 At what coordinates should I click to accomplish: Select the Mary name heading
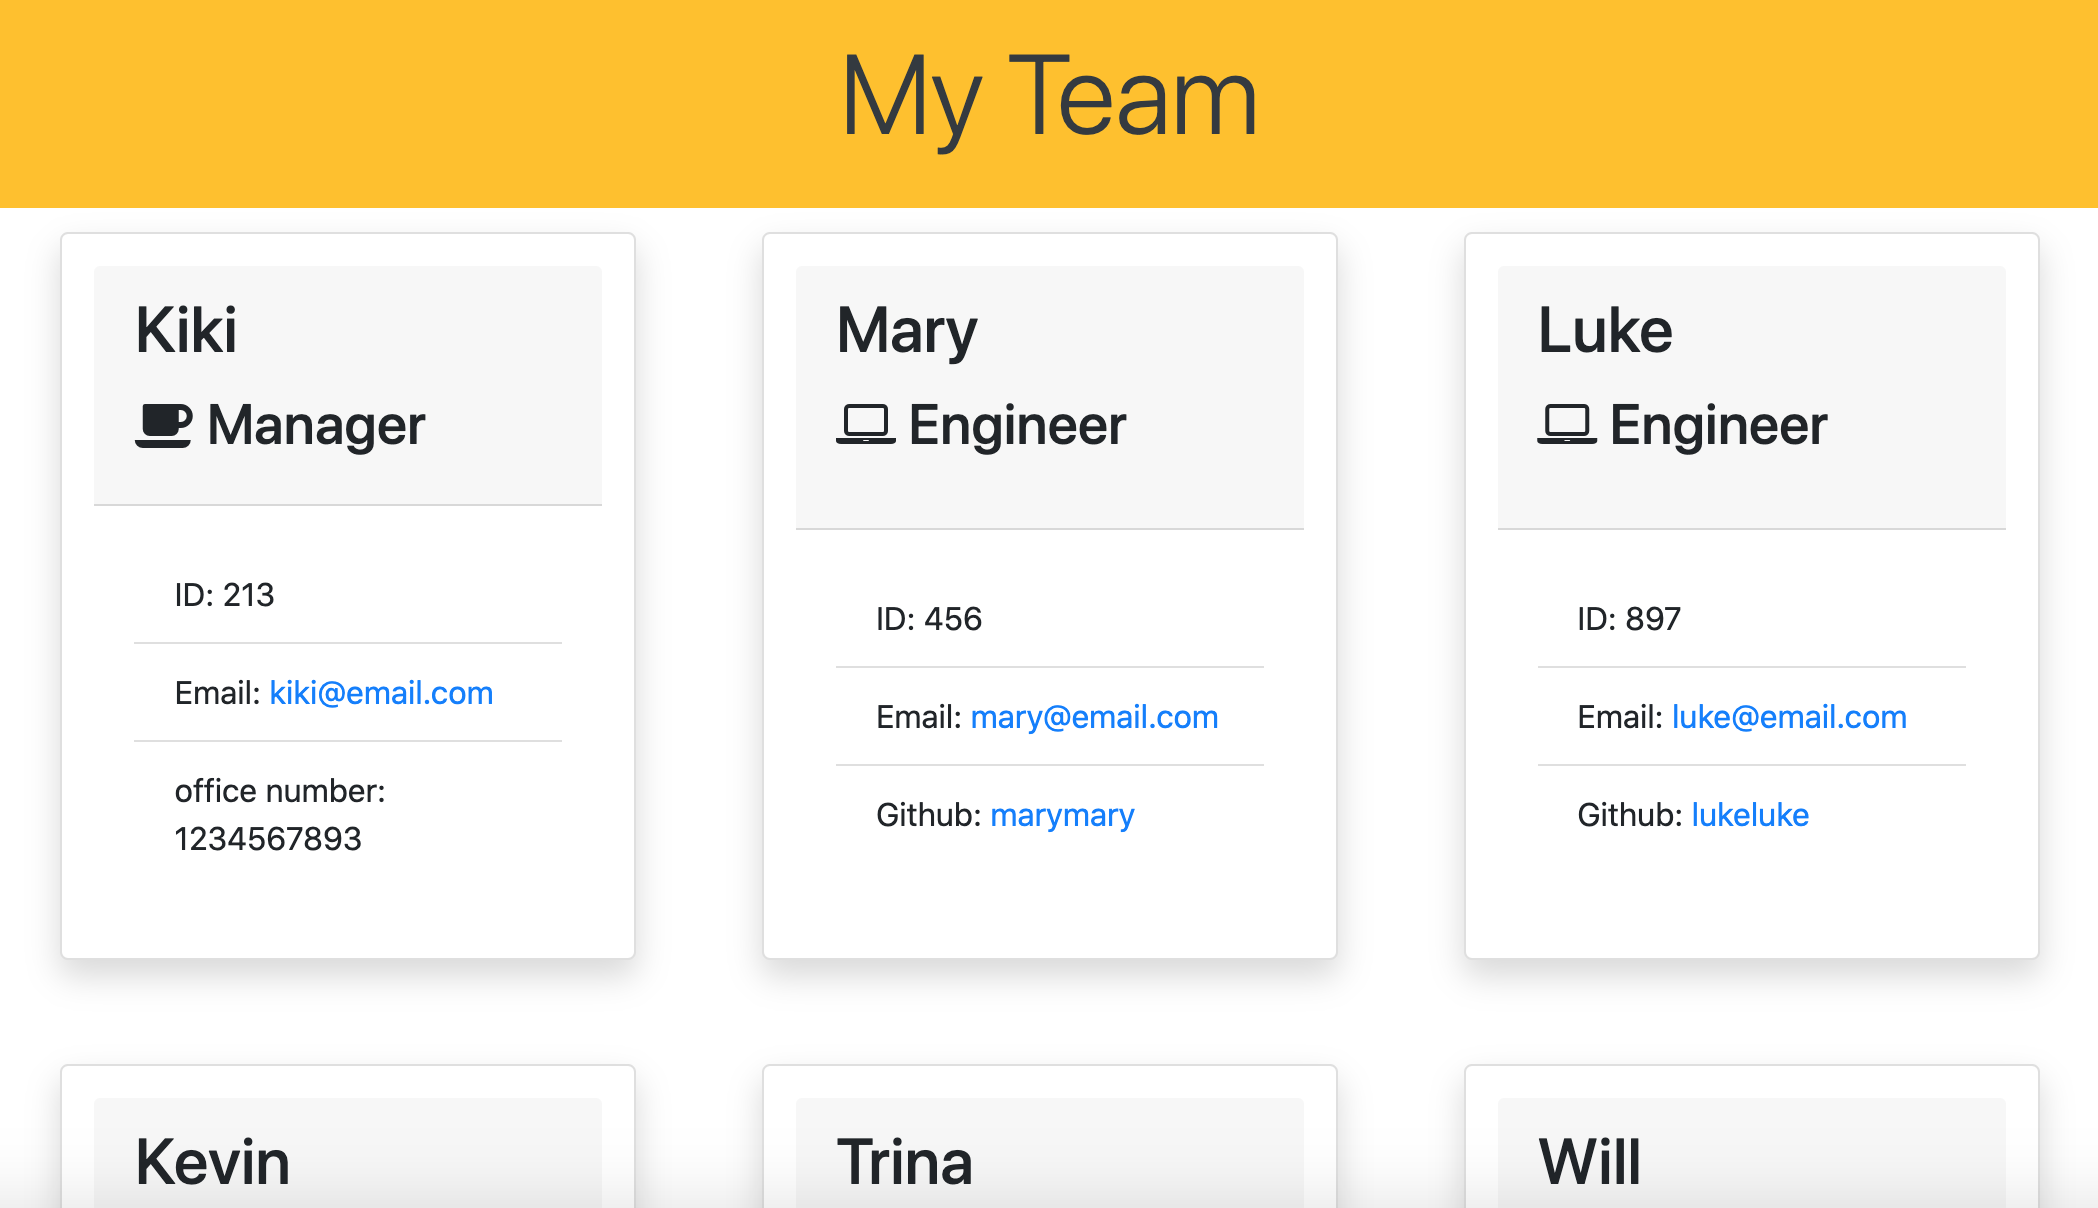tap(907, 330)
